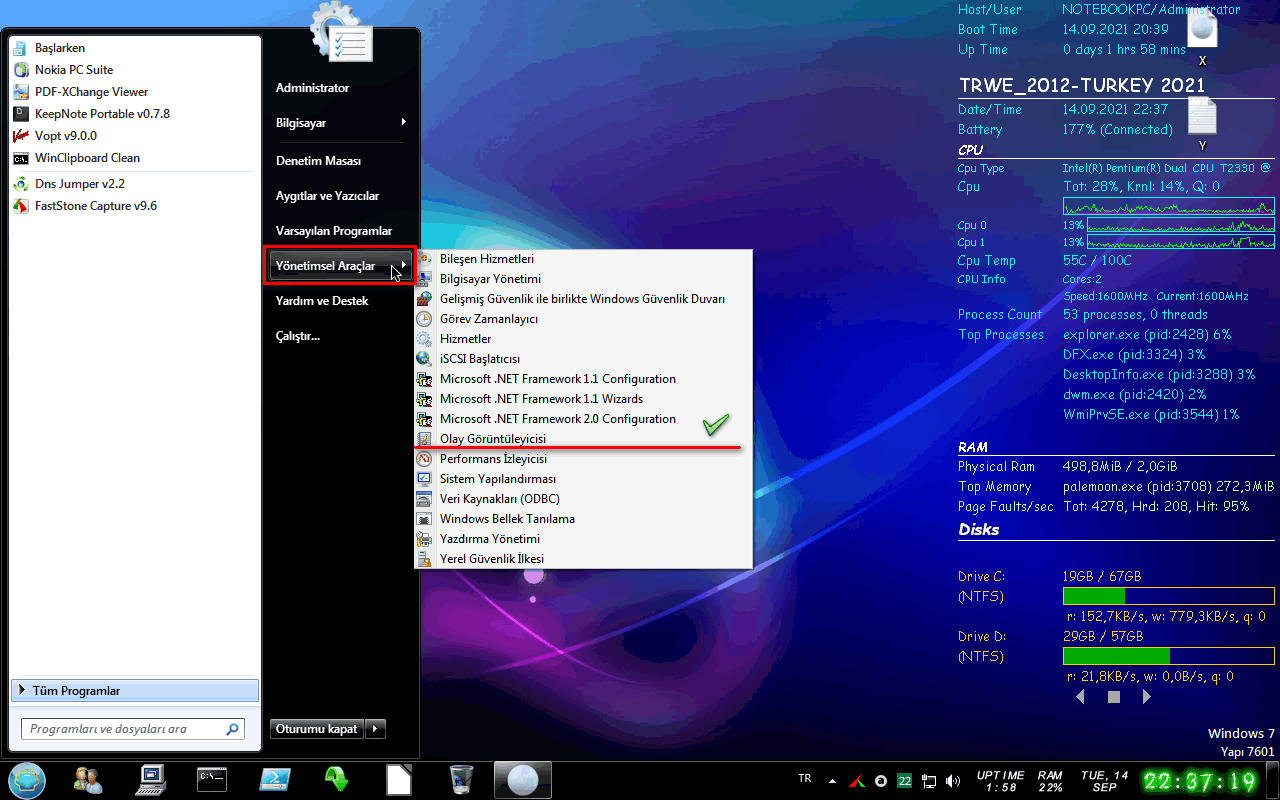Click the Yazdırma Yönetimi icon
The width and height of the screenshot is (1280, 800).
pyautogui.click(x=424, y=539)
